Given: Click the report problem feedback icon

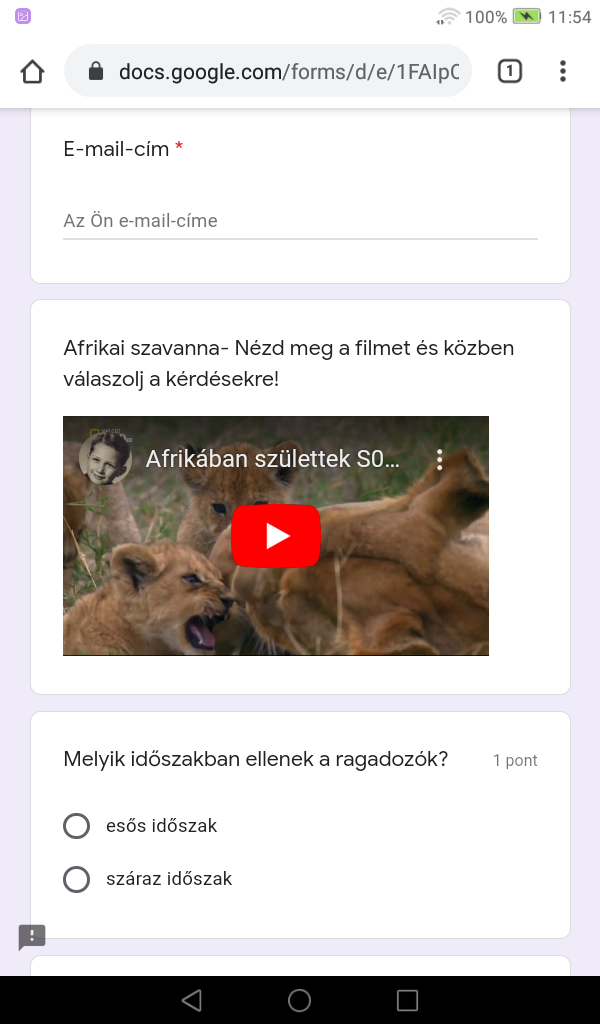Looking at the screenshot, I should point(32,936).
